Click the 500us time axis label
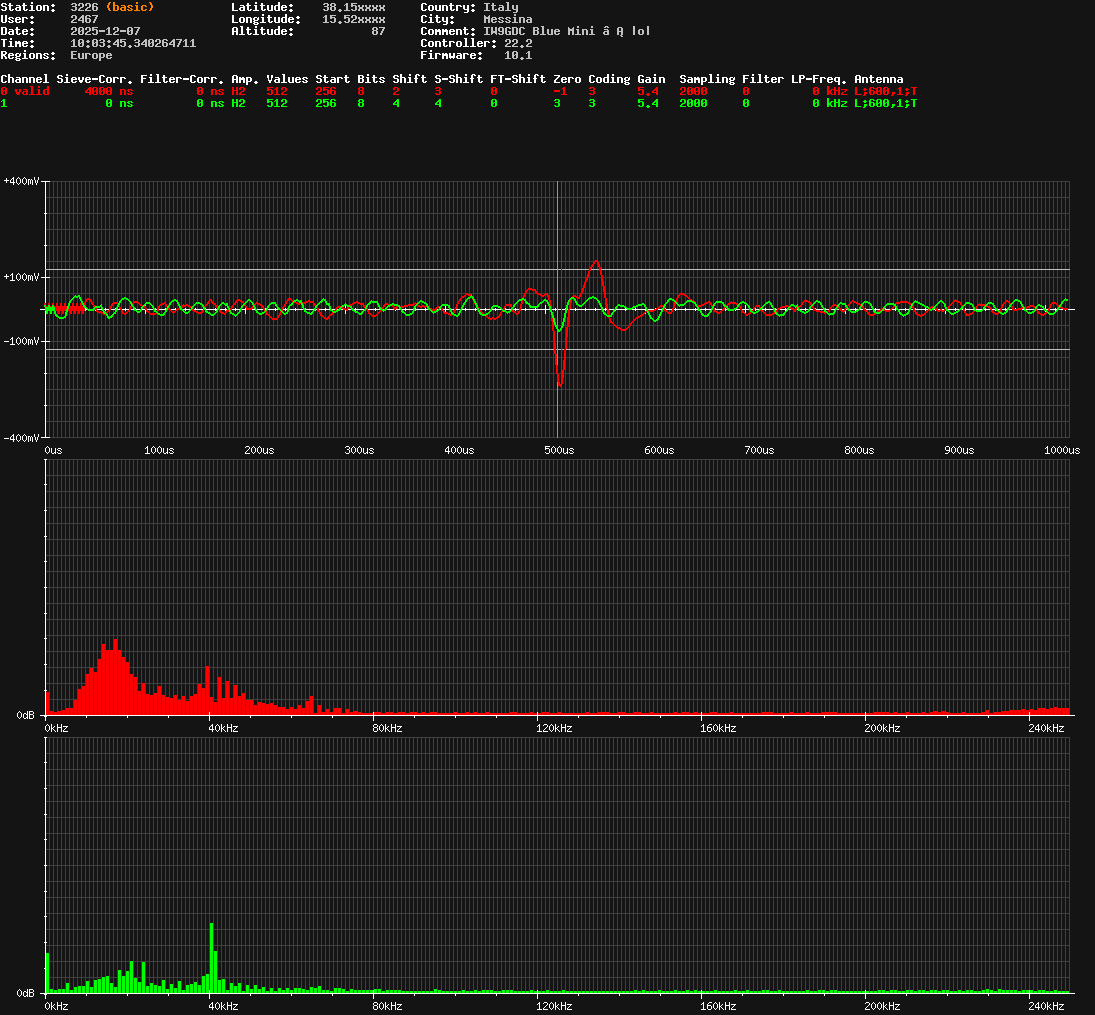1095x1015 pixels. click(558, 451)
